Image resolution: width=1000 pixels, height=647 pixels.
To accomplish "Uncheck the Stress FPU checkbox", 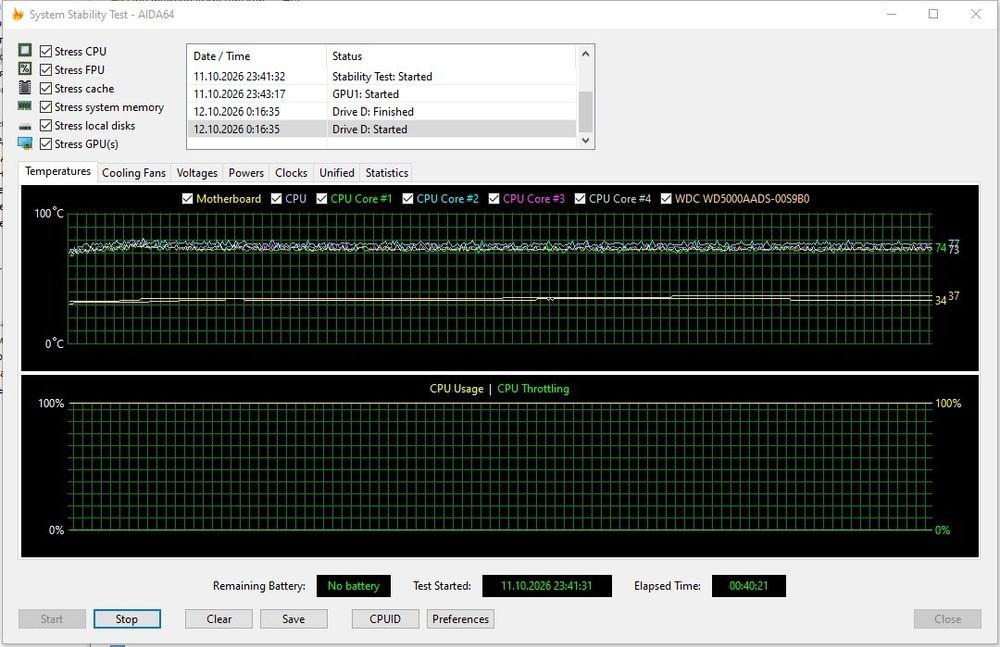I will pyautogui.click(x=46, y=70).
